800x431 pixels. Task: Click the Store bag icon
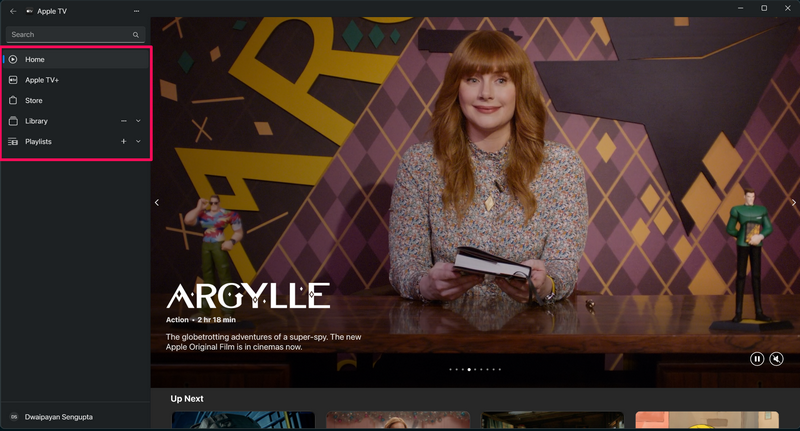13,100
